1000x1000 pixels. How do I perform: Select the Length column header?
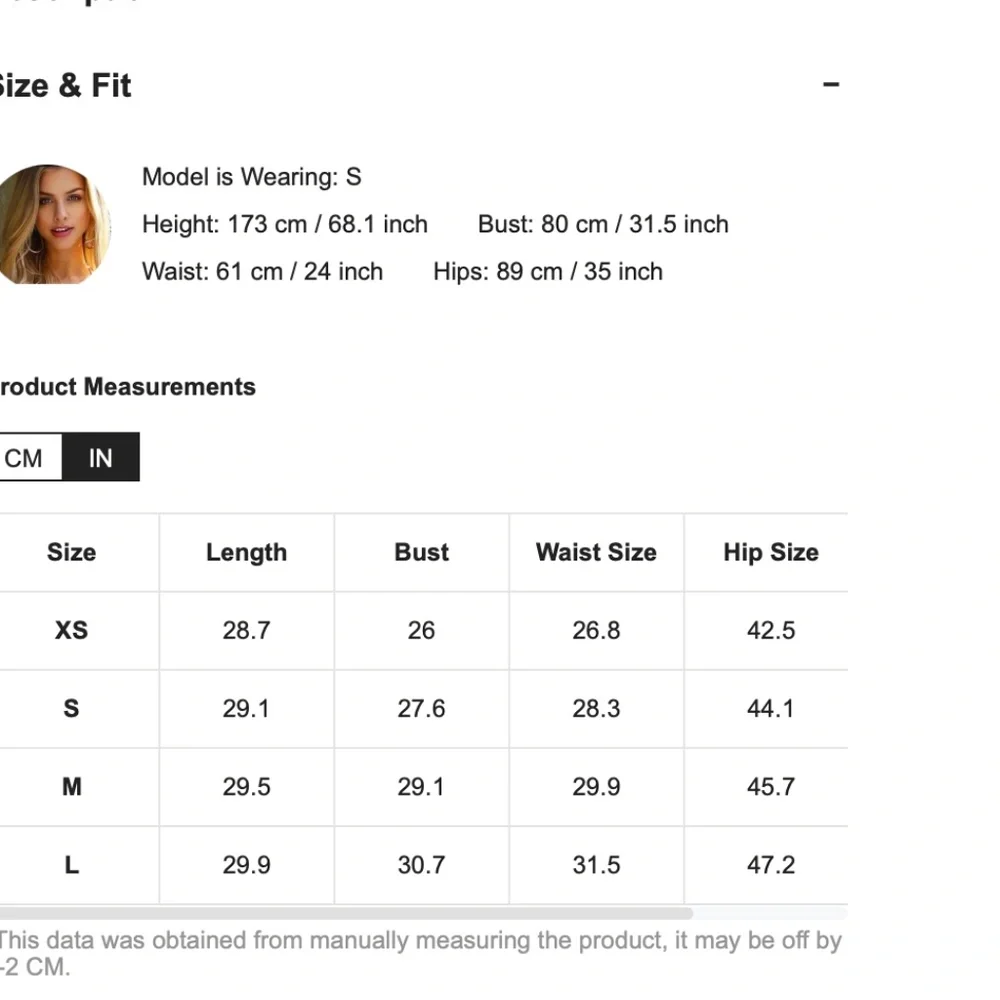246,552
